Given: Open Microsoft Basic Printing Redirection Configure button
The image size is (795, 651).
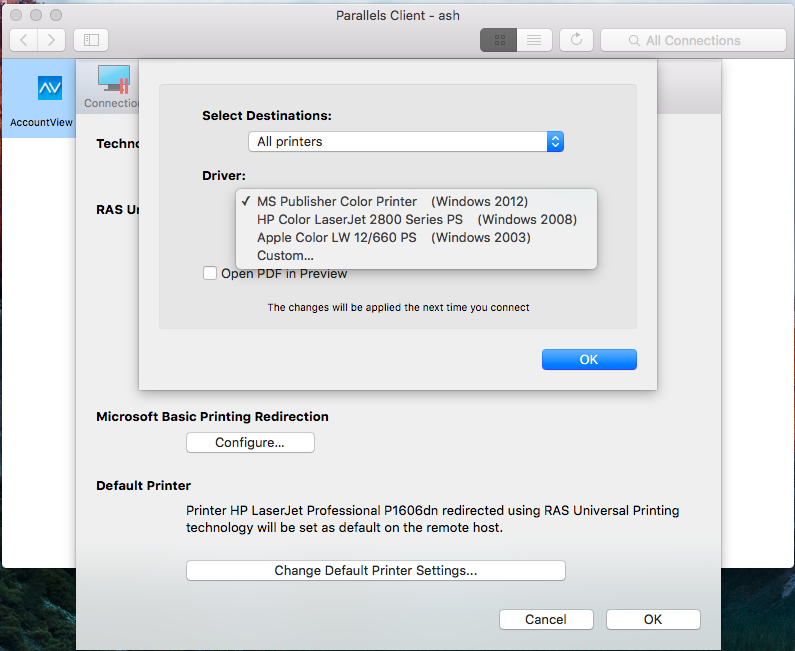Looking at the screenshot, I should click(250, 443).
